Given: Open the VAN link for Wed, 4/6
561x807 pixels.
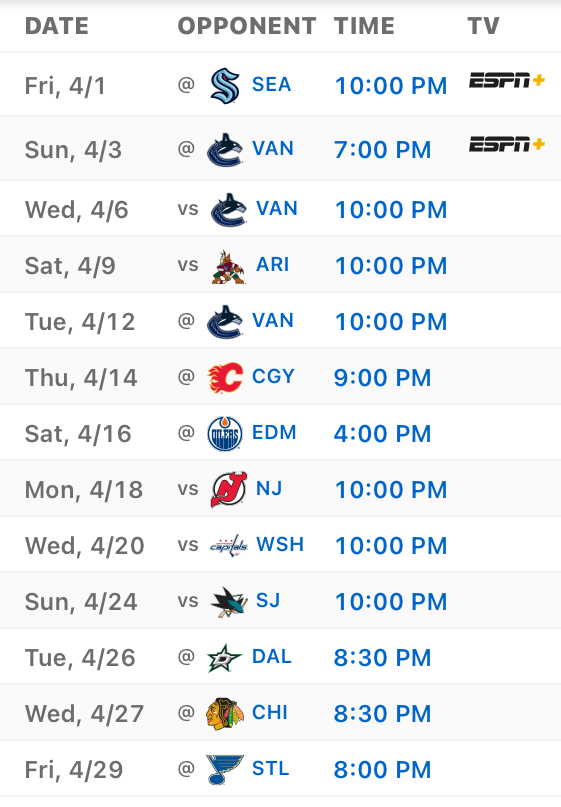Looking at the screenshot, I should [x=277, y=208].
